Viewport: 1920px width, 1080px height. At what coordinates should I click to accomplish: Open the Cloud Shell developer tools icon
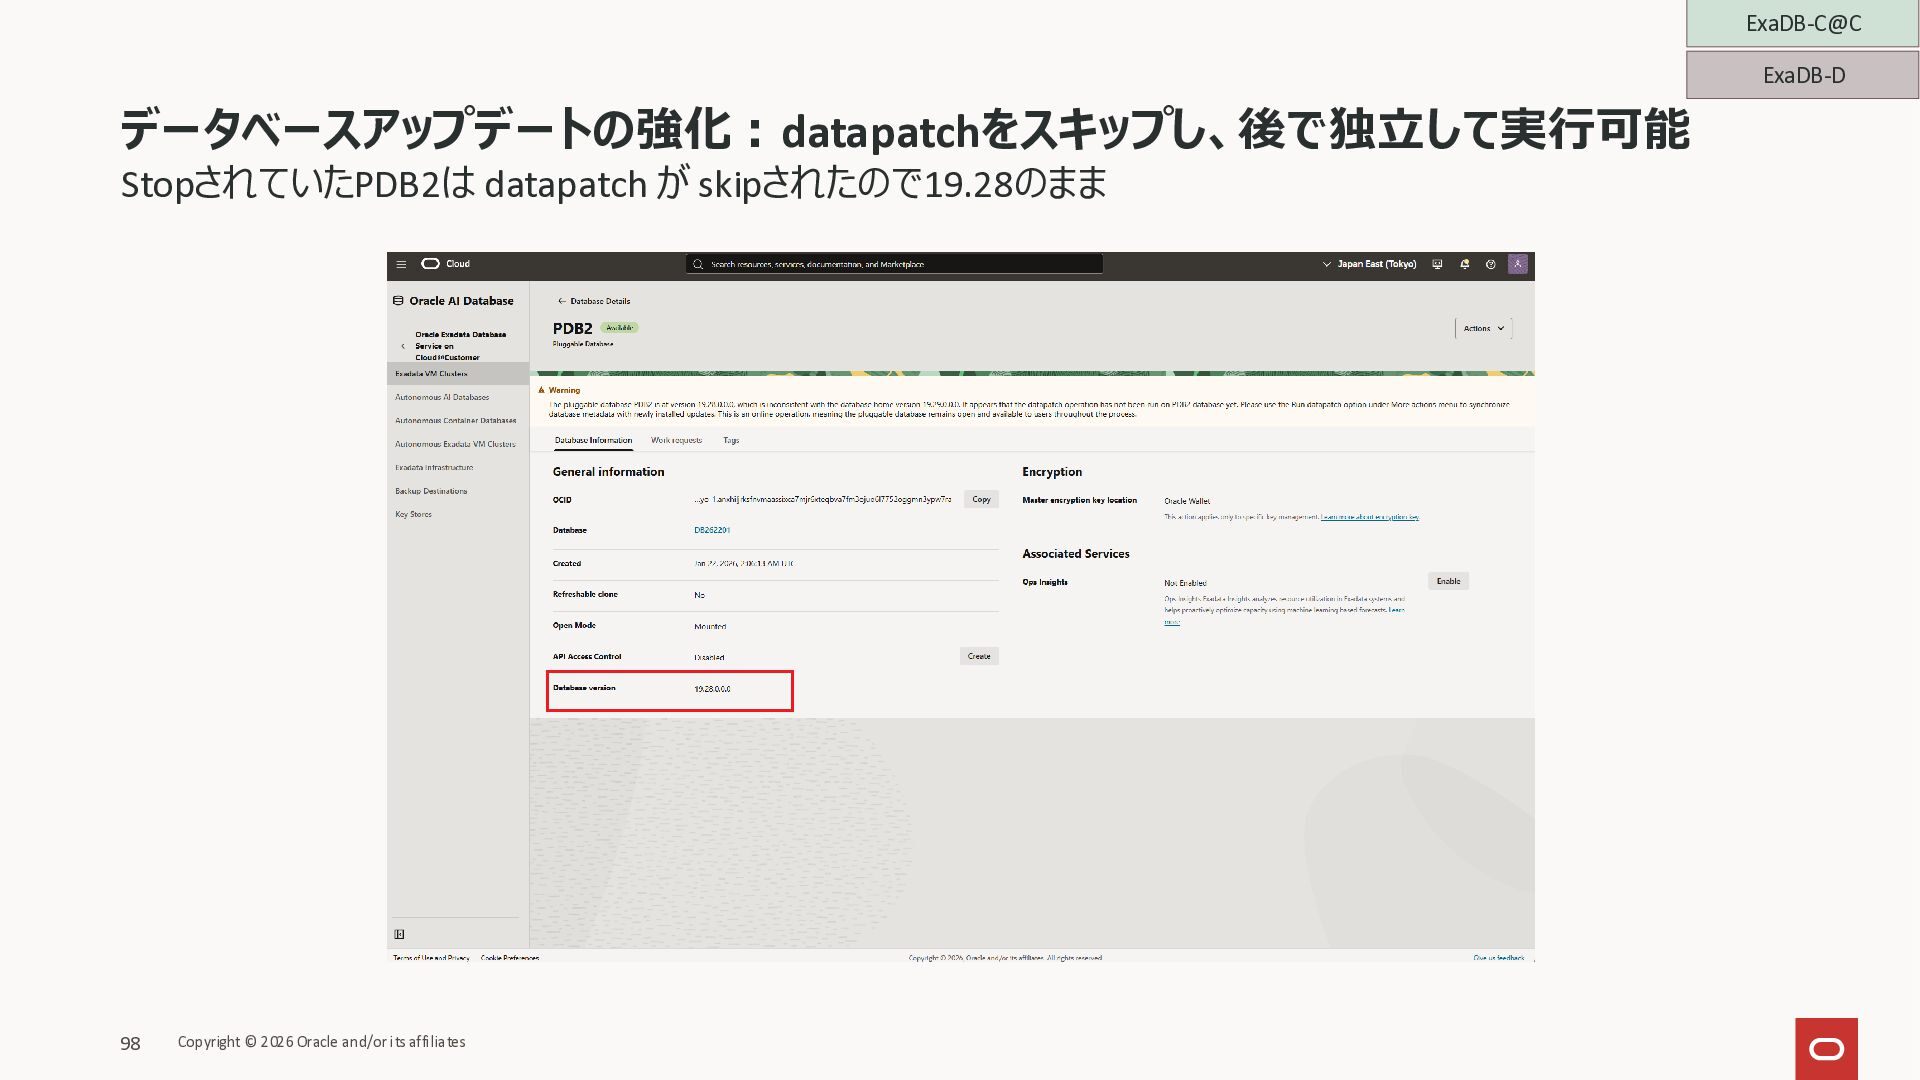(x=1437, y=265)
